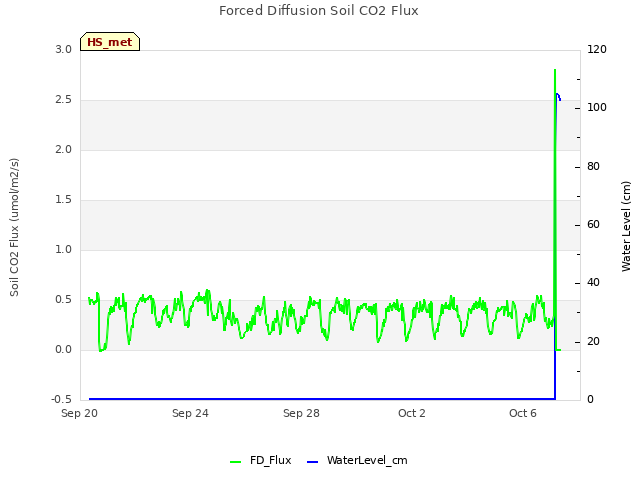Screen dimensions: 640x480
Task: Click the 'Sep 24' x-axis date label
Action: point(190,413)
